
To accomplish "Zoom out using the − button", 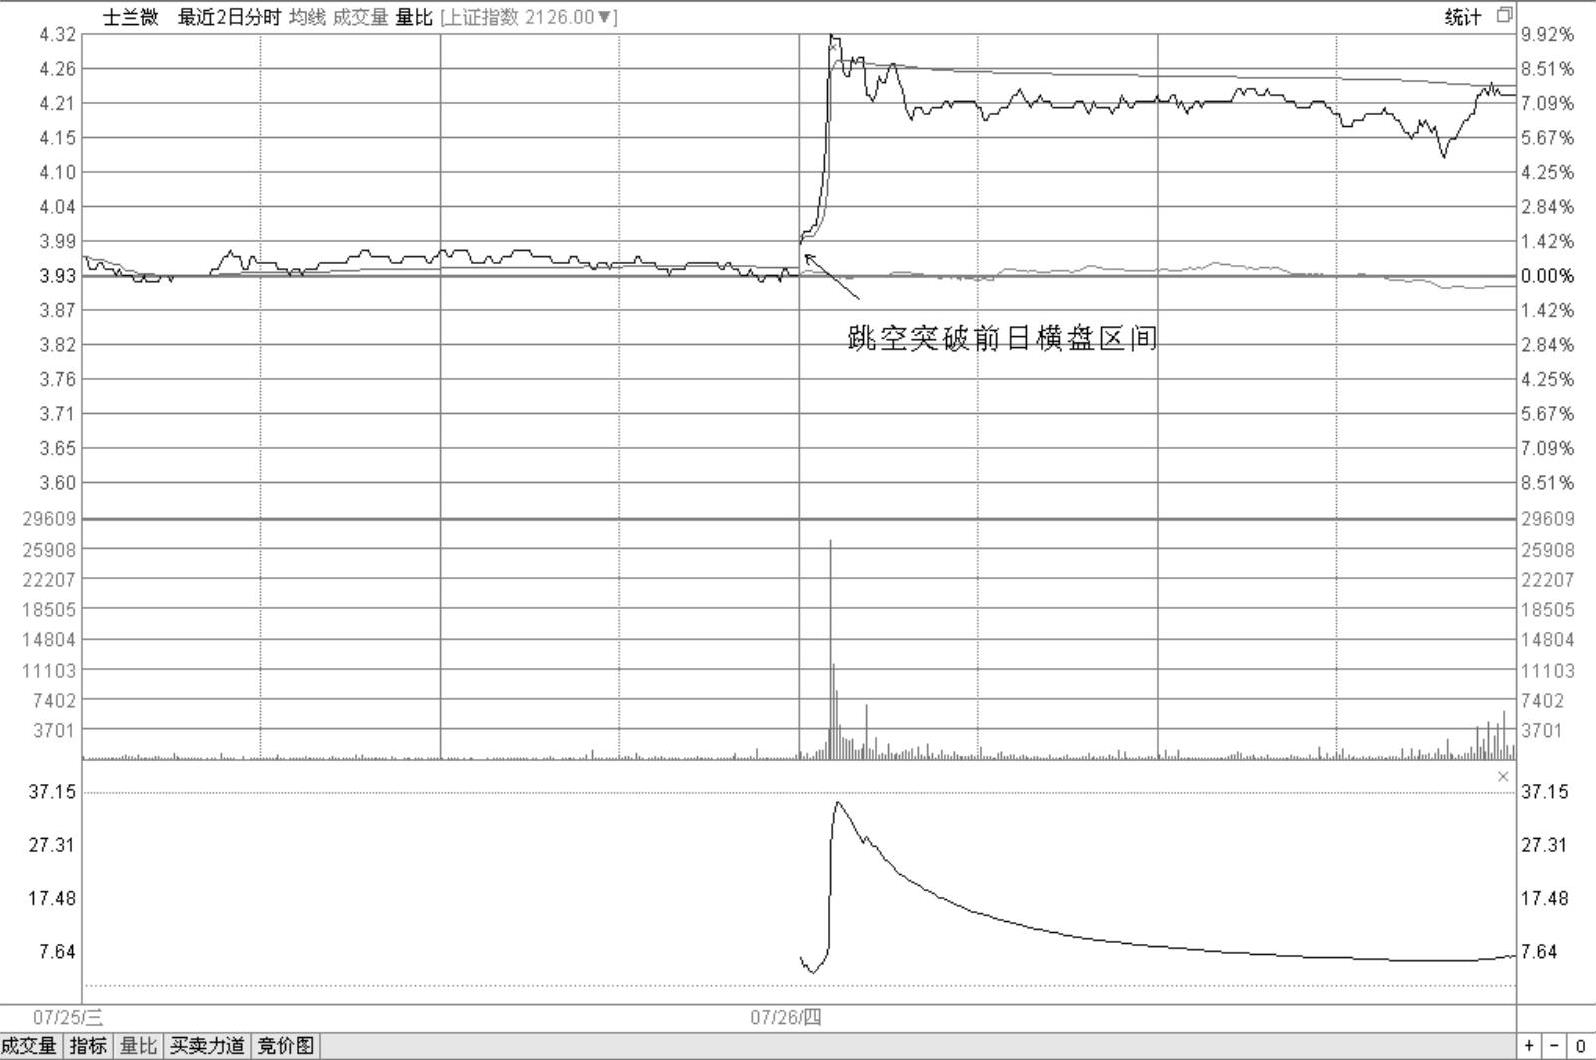I will pyautogui.click(x=1554, y=1046).
